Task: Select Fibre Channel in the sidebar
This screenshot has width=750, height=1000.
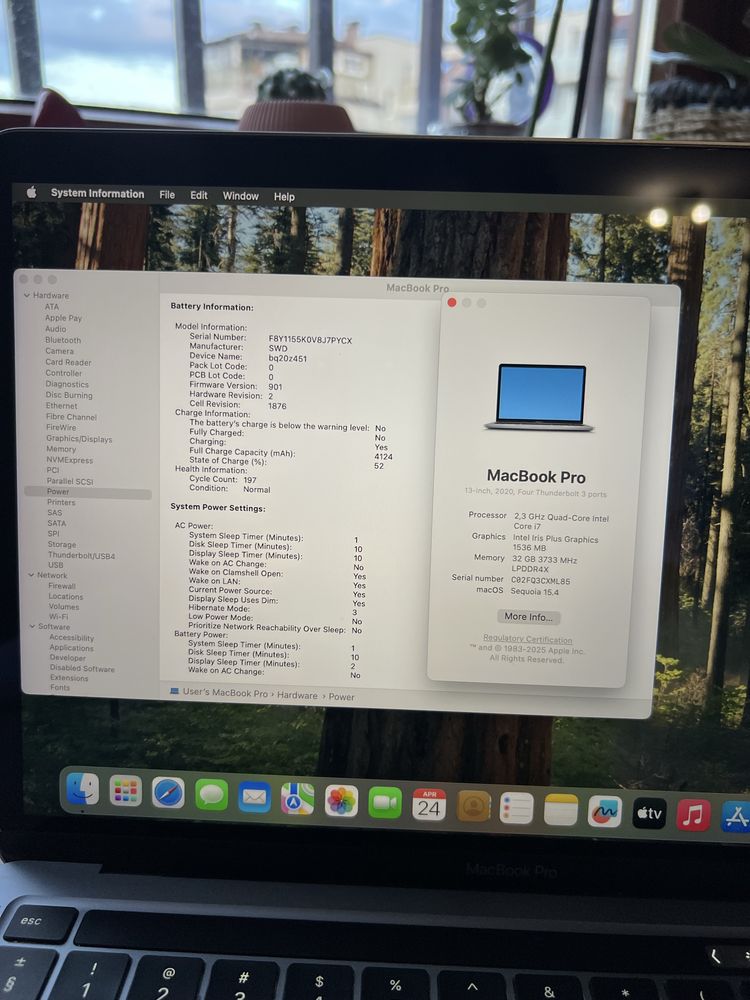Action: [71, 416]
